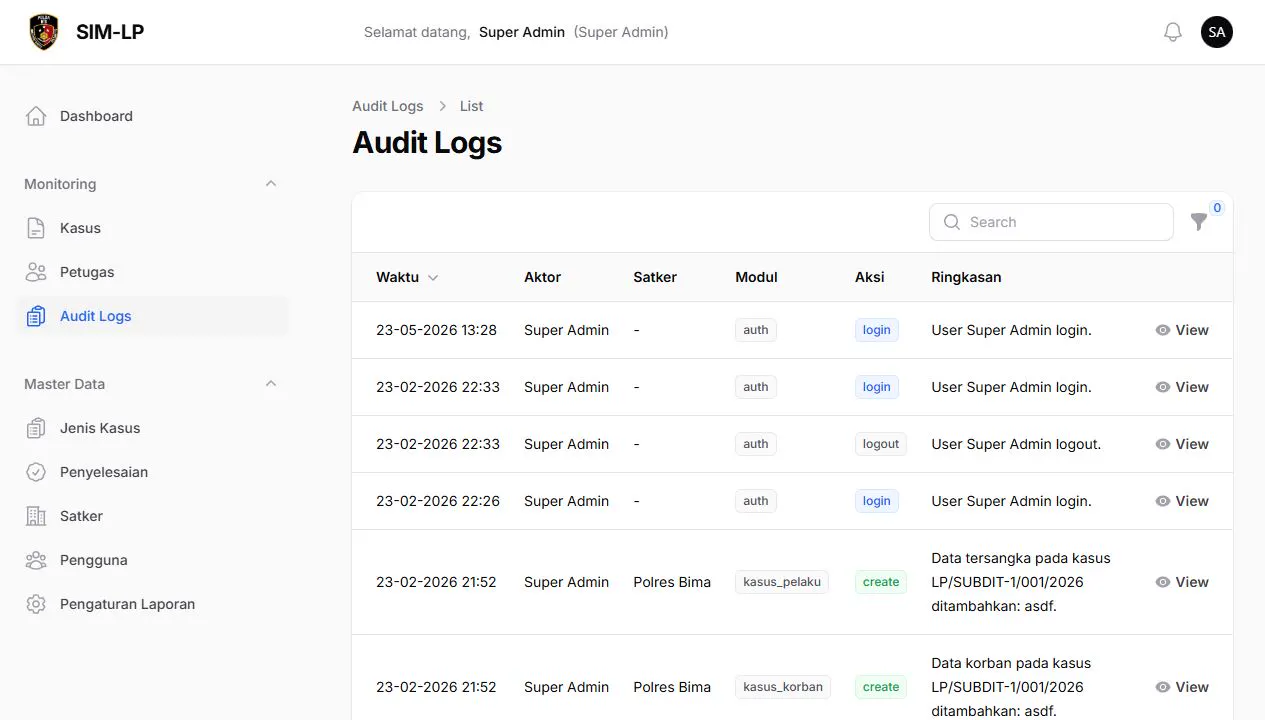Select the Satker building icon

tap(36, 516)
